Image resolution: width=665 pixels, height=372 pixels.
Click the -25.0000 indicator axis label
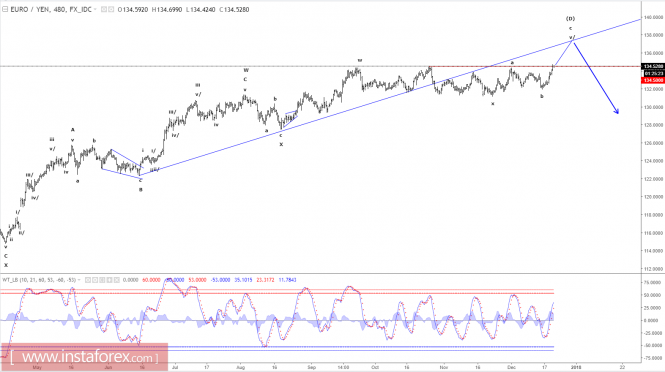[x=653, y=333]
